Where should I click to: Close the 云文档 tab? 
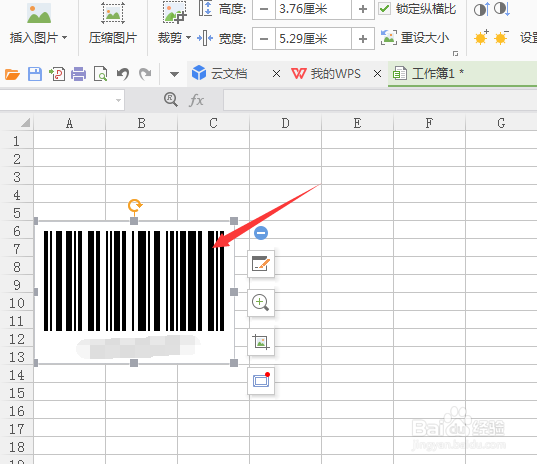pyautogui.click(x=276, y=73)
